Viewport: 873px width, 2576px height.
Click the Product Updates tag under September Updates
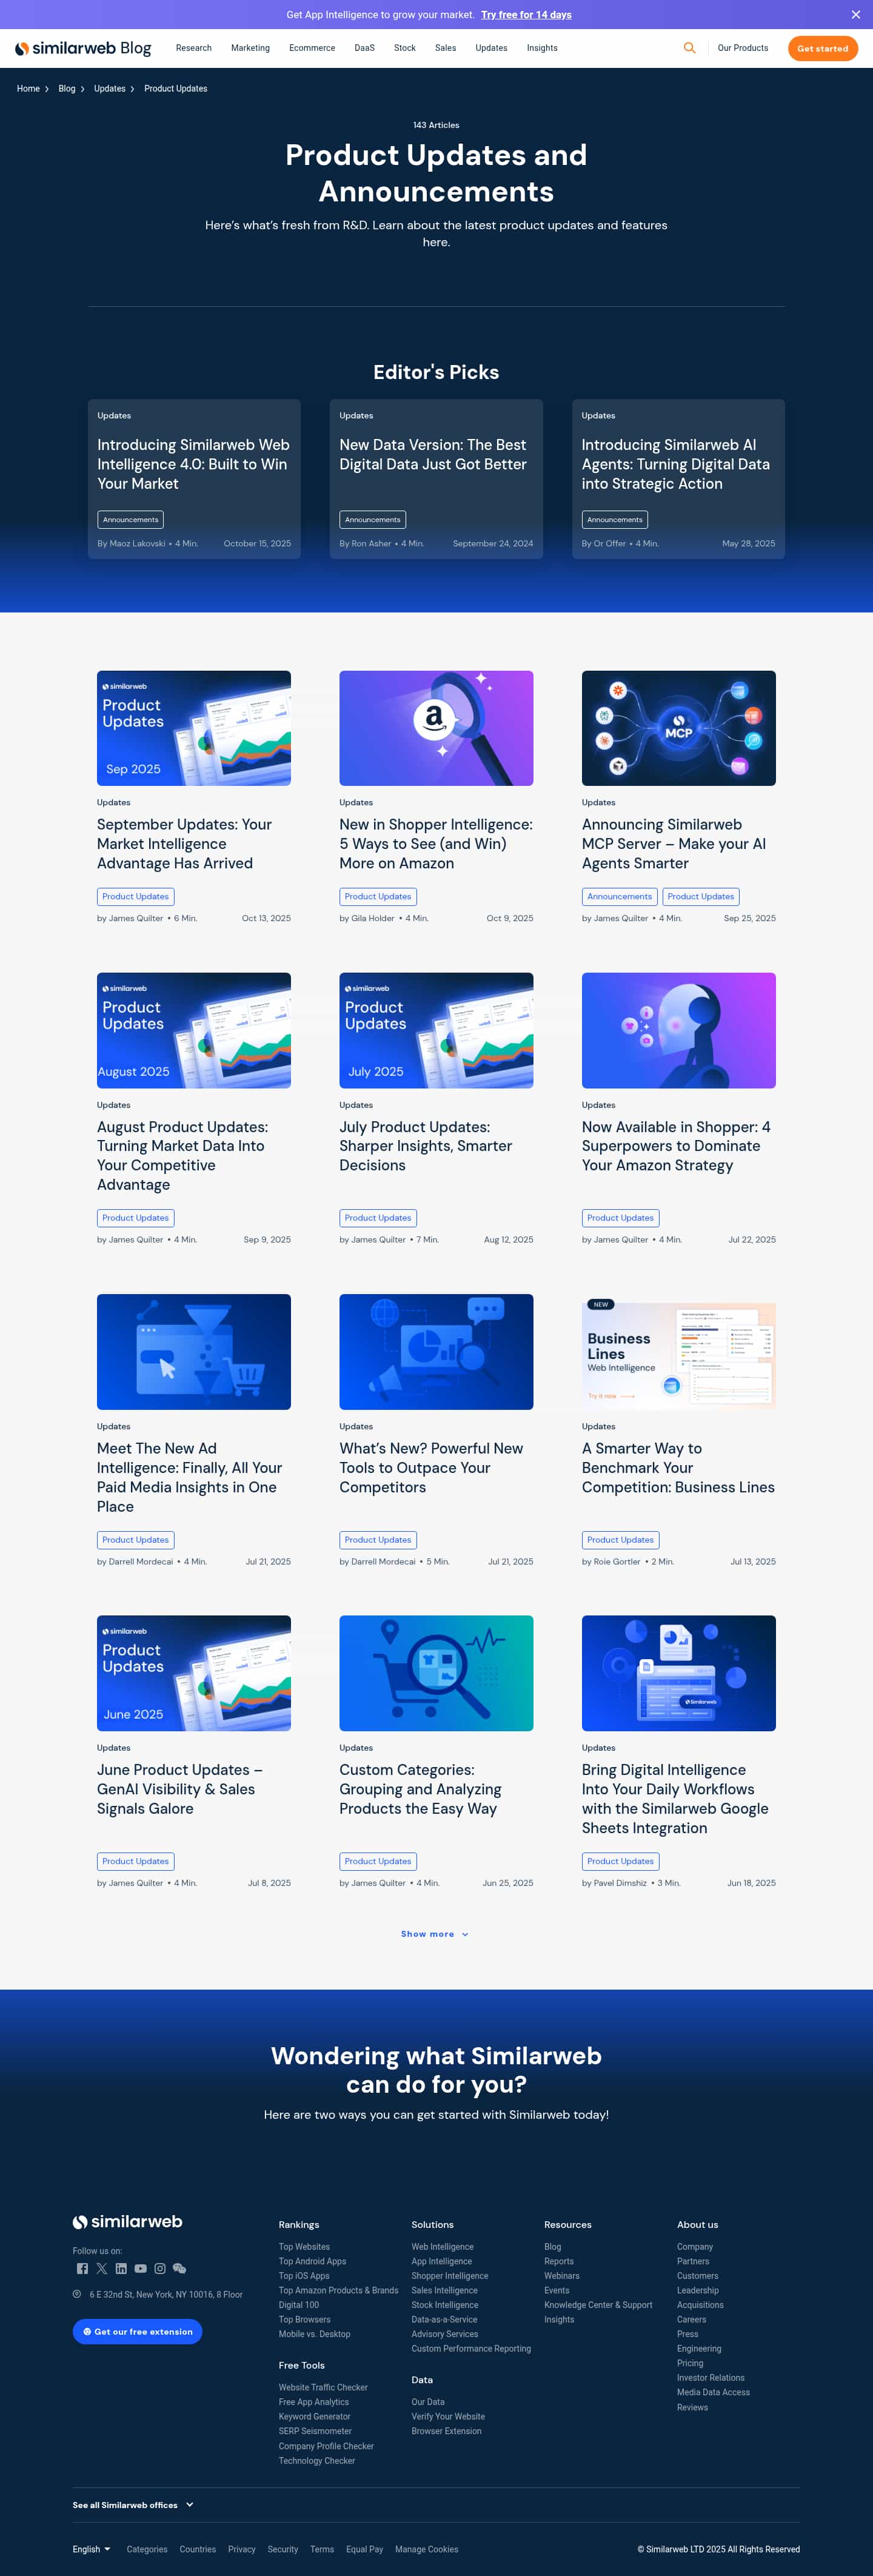(136, 897)
